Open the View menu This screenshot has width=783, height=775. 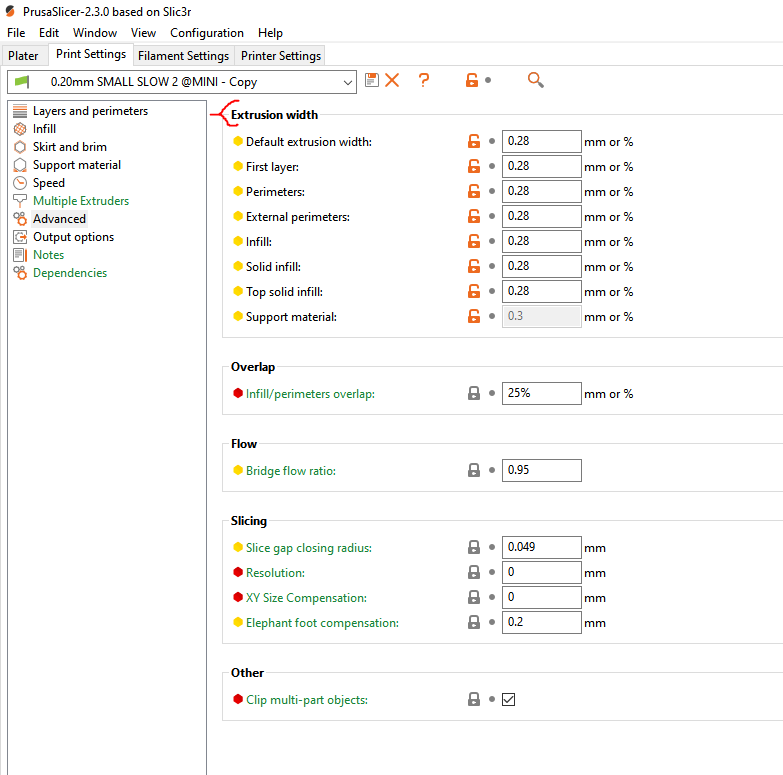point(143,33)
